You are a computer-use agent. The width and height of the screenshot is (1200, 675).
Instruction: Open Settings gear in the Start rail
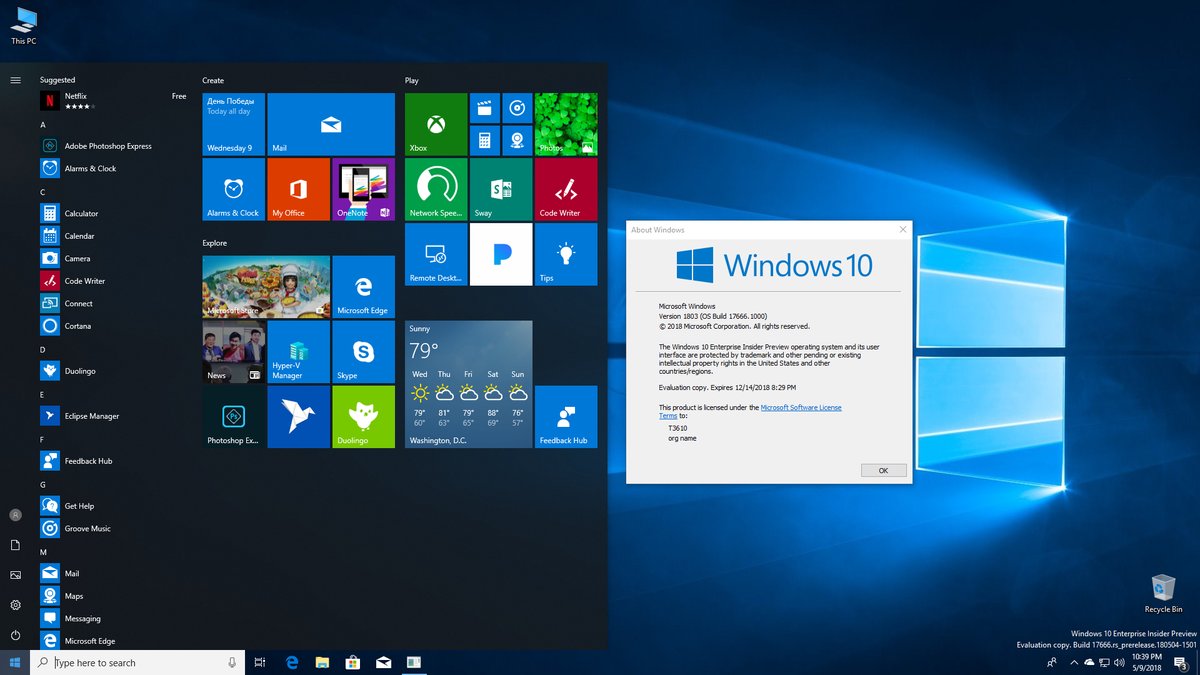(x=14, y=605)
